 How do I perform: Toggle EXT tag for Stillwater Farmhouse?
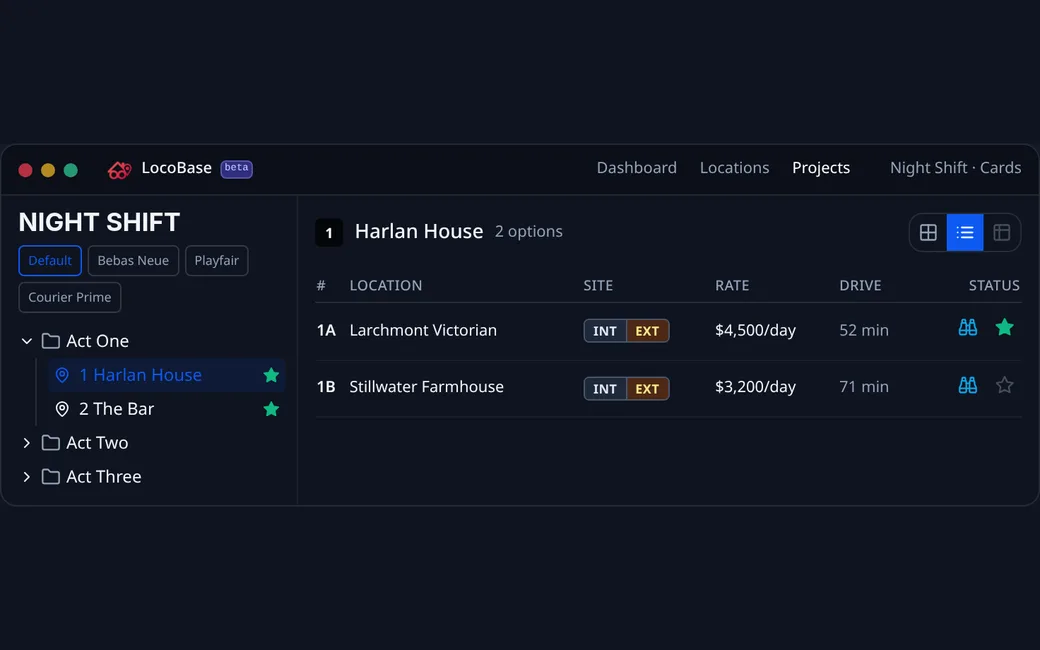647,389
